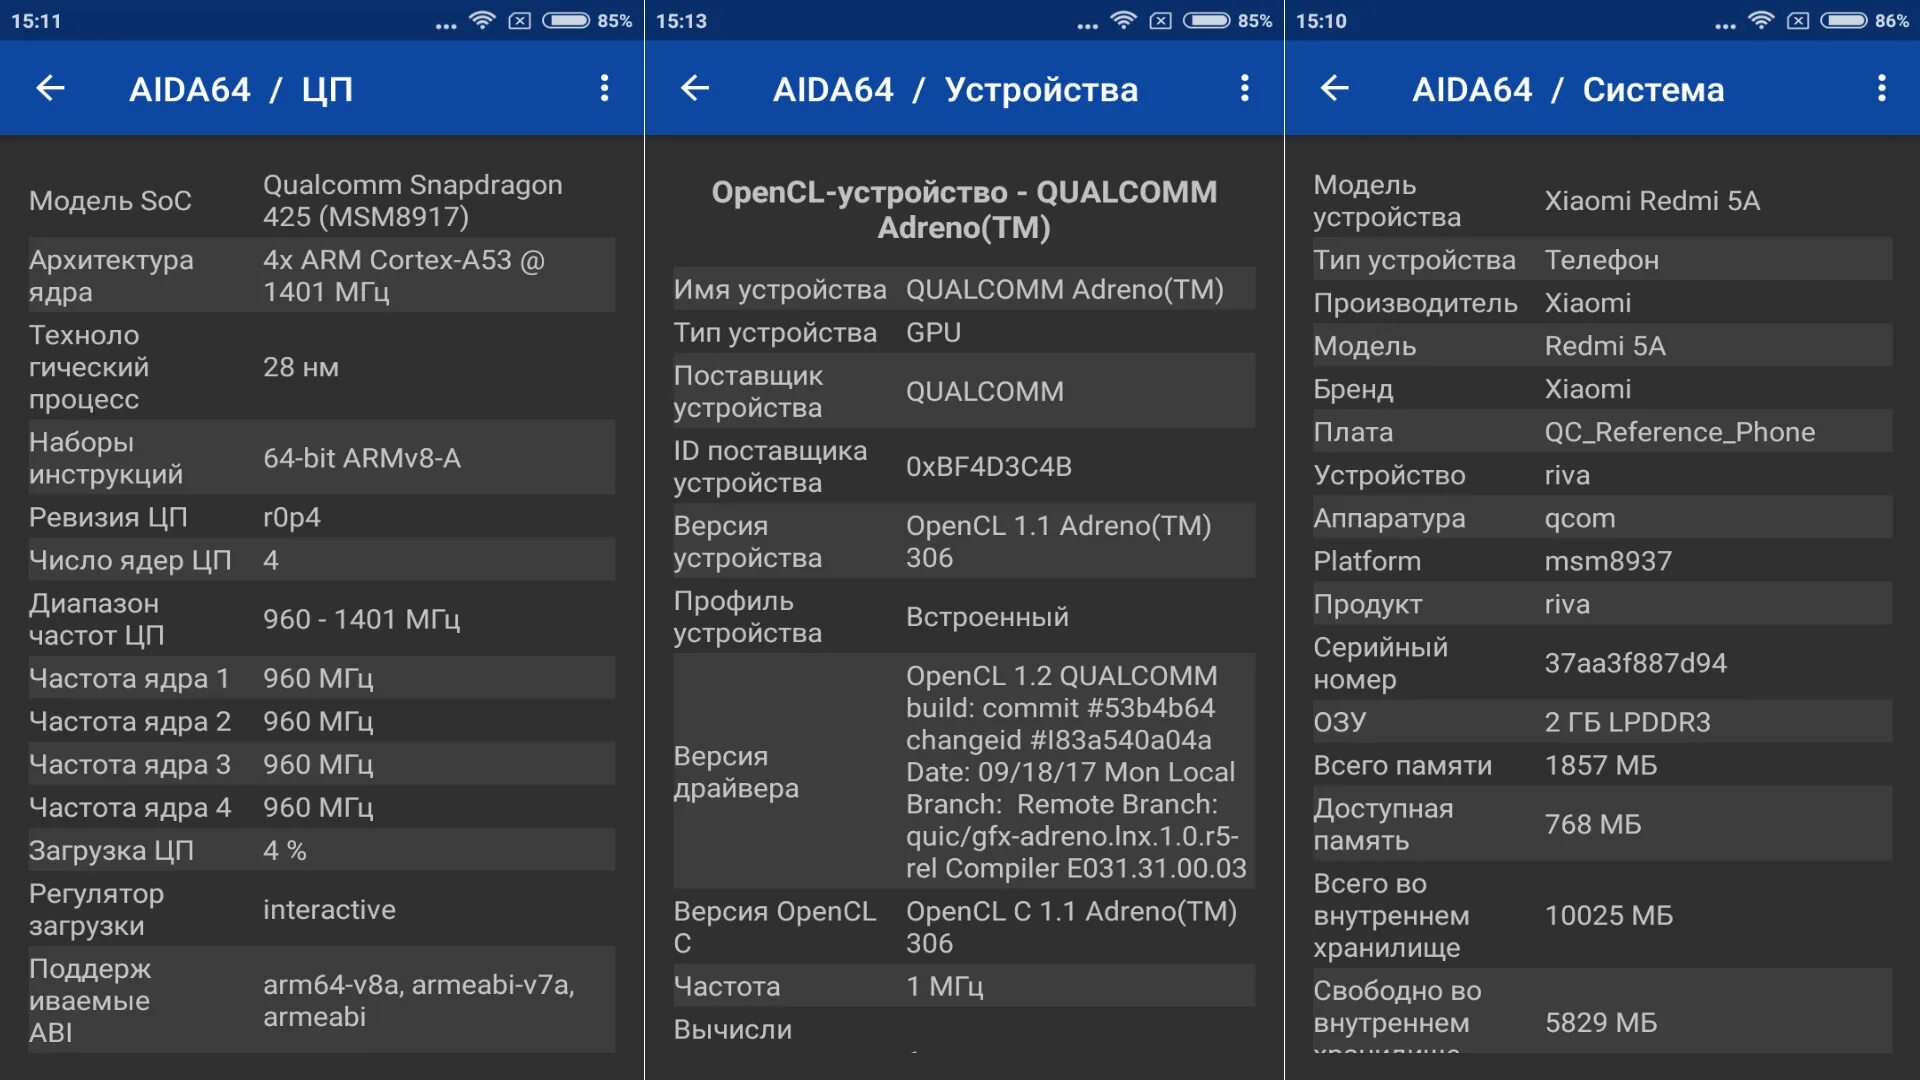Select '768 МБ' available memory value
1920x1080 pixels.
click(1592, 824)
